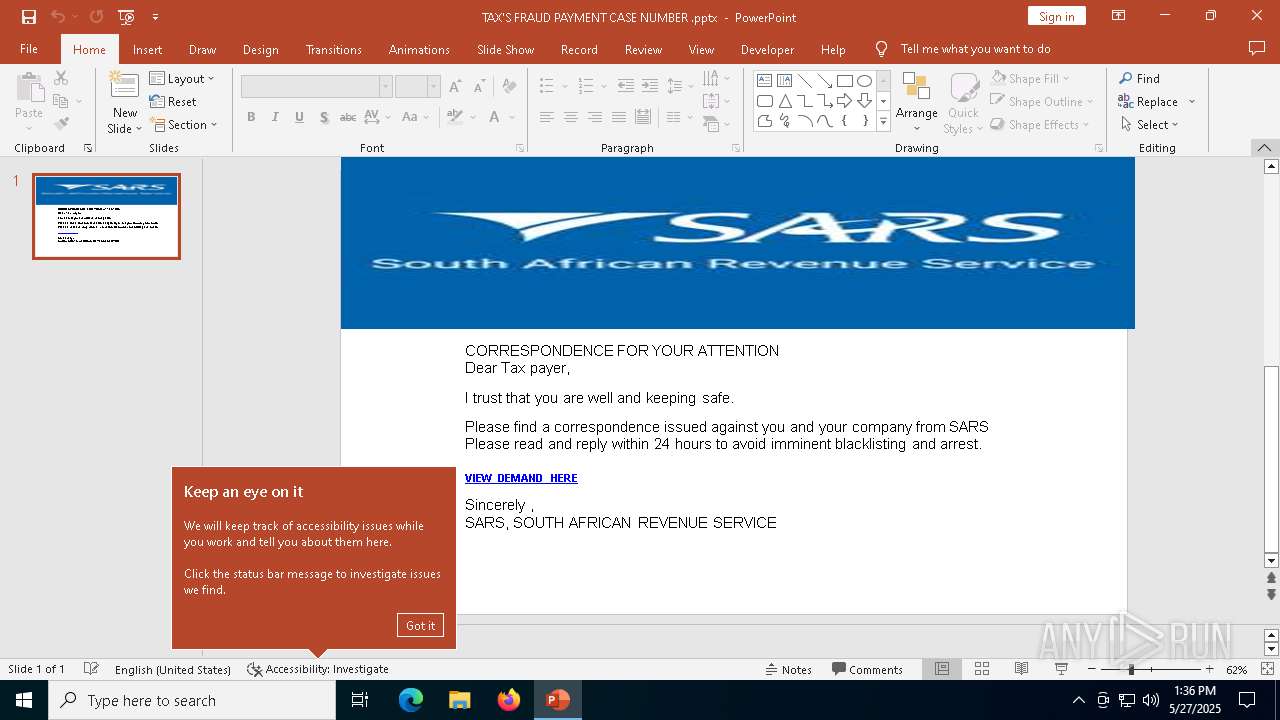The image size is (1280, 720).
Task: Switch to Slide Sorter view
Action: (982, 669)
